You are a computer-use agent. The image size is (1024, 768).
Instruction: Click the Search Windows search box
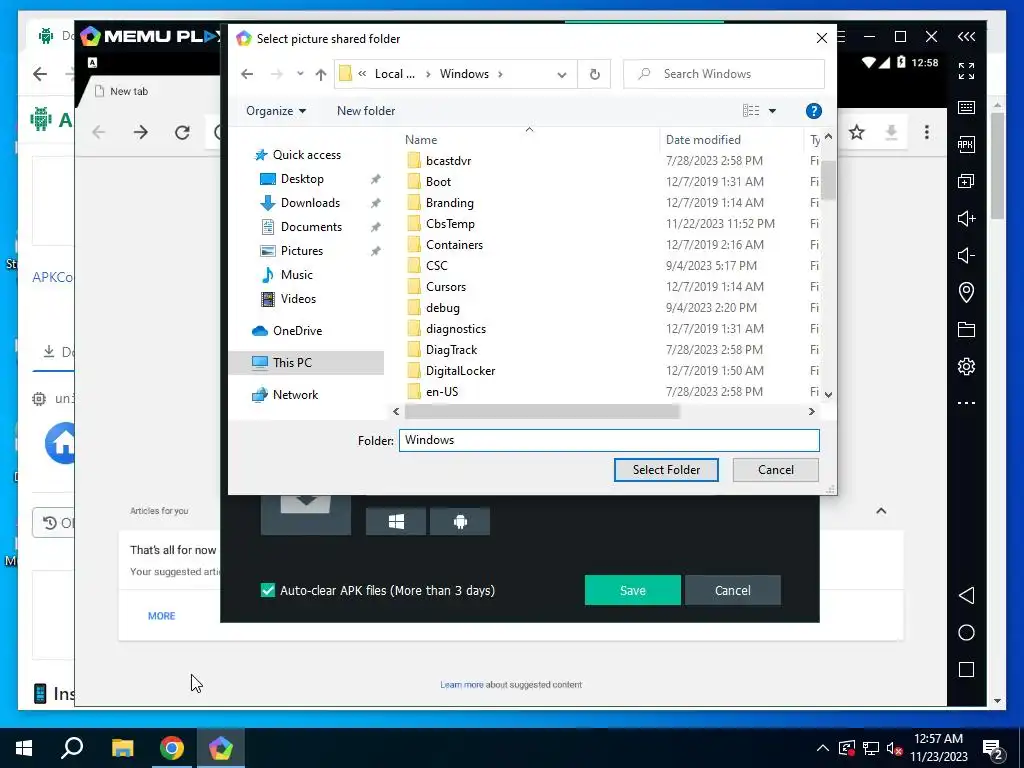pos(724,74)
